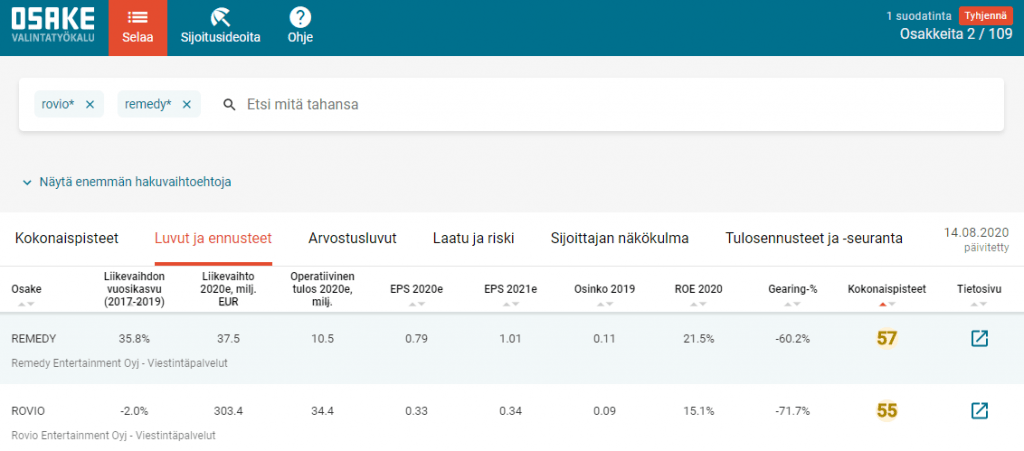Remove the rovio* filter chip
This screenshot has width=1024, height=451.
[89, 104]
